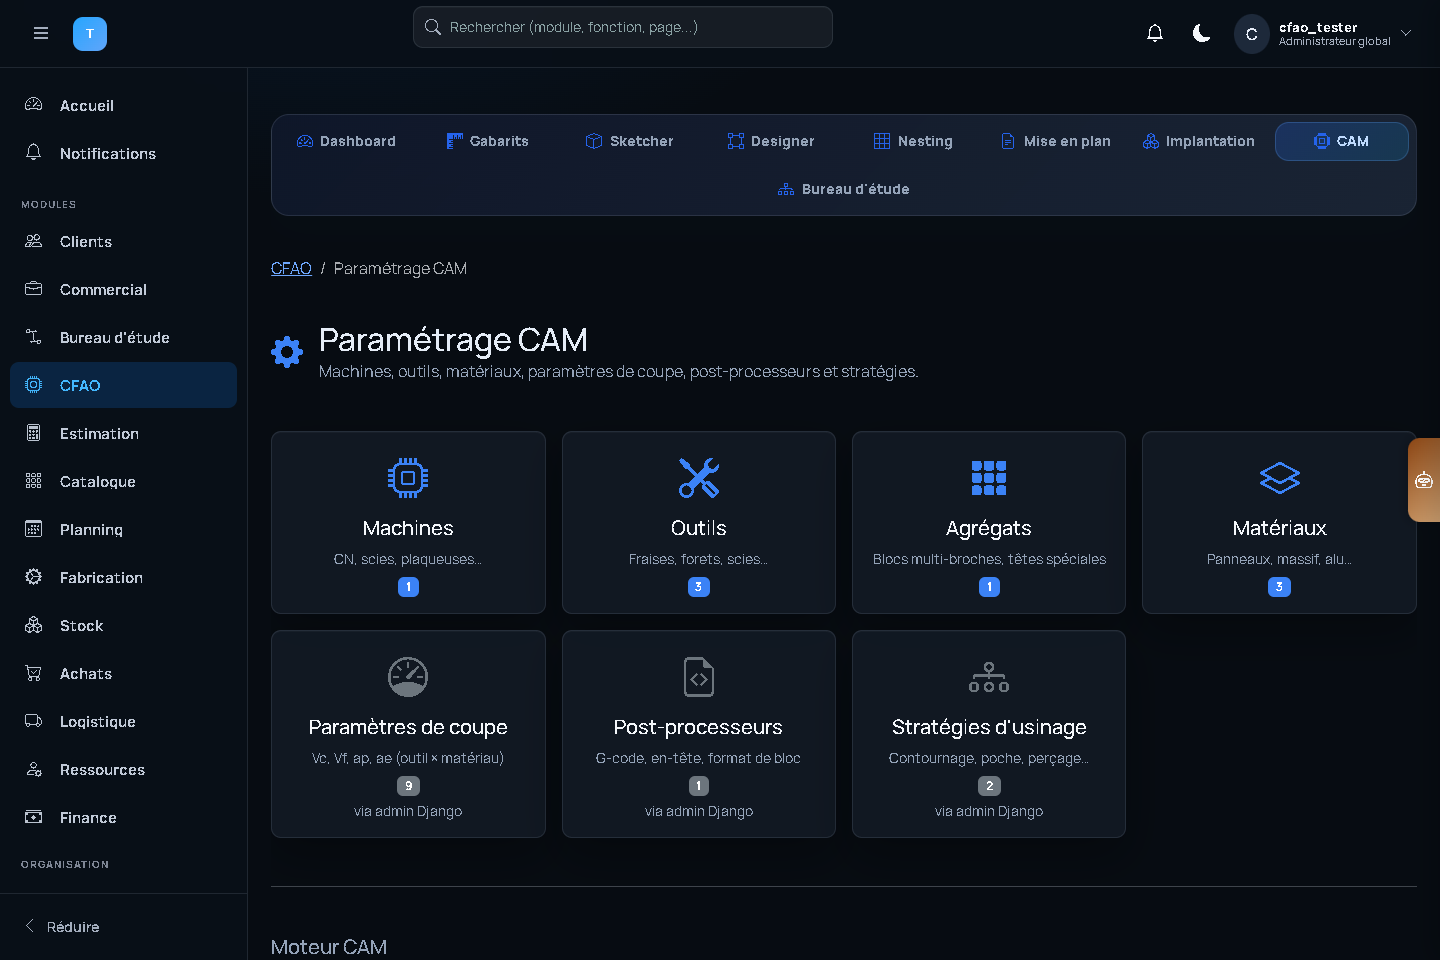Viewport: 1440px width, 960px height.
Task: Open the Matériaux card title
Action: pos(1279,528)
